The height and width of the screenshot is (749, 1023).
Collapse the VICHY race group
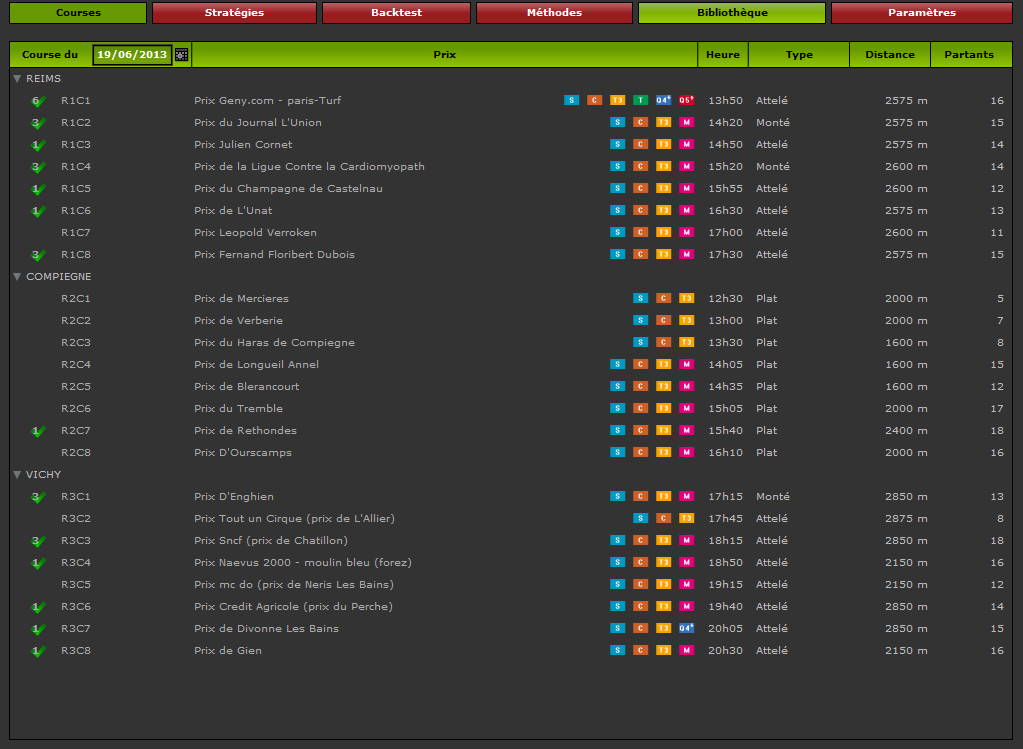(17, 474)
